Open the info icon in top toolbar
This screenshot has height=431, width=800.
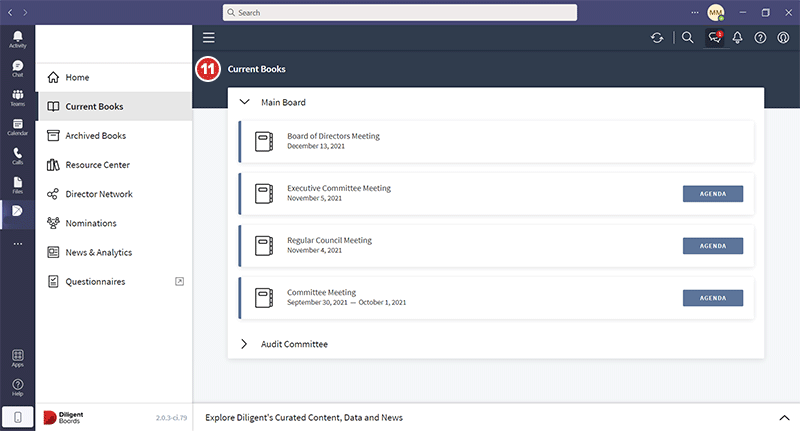tap(783, 38)
